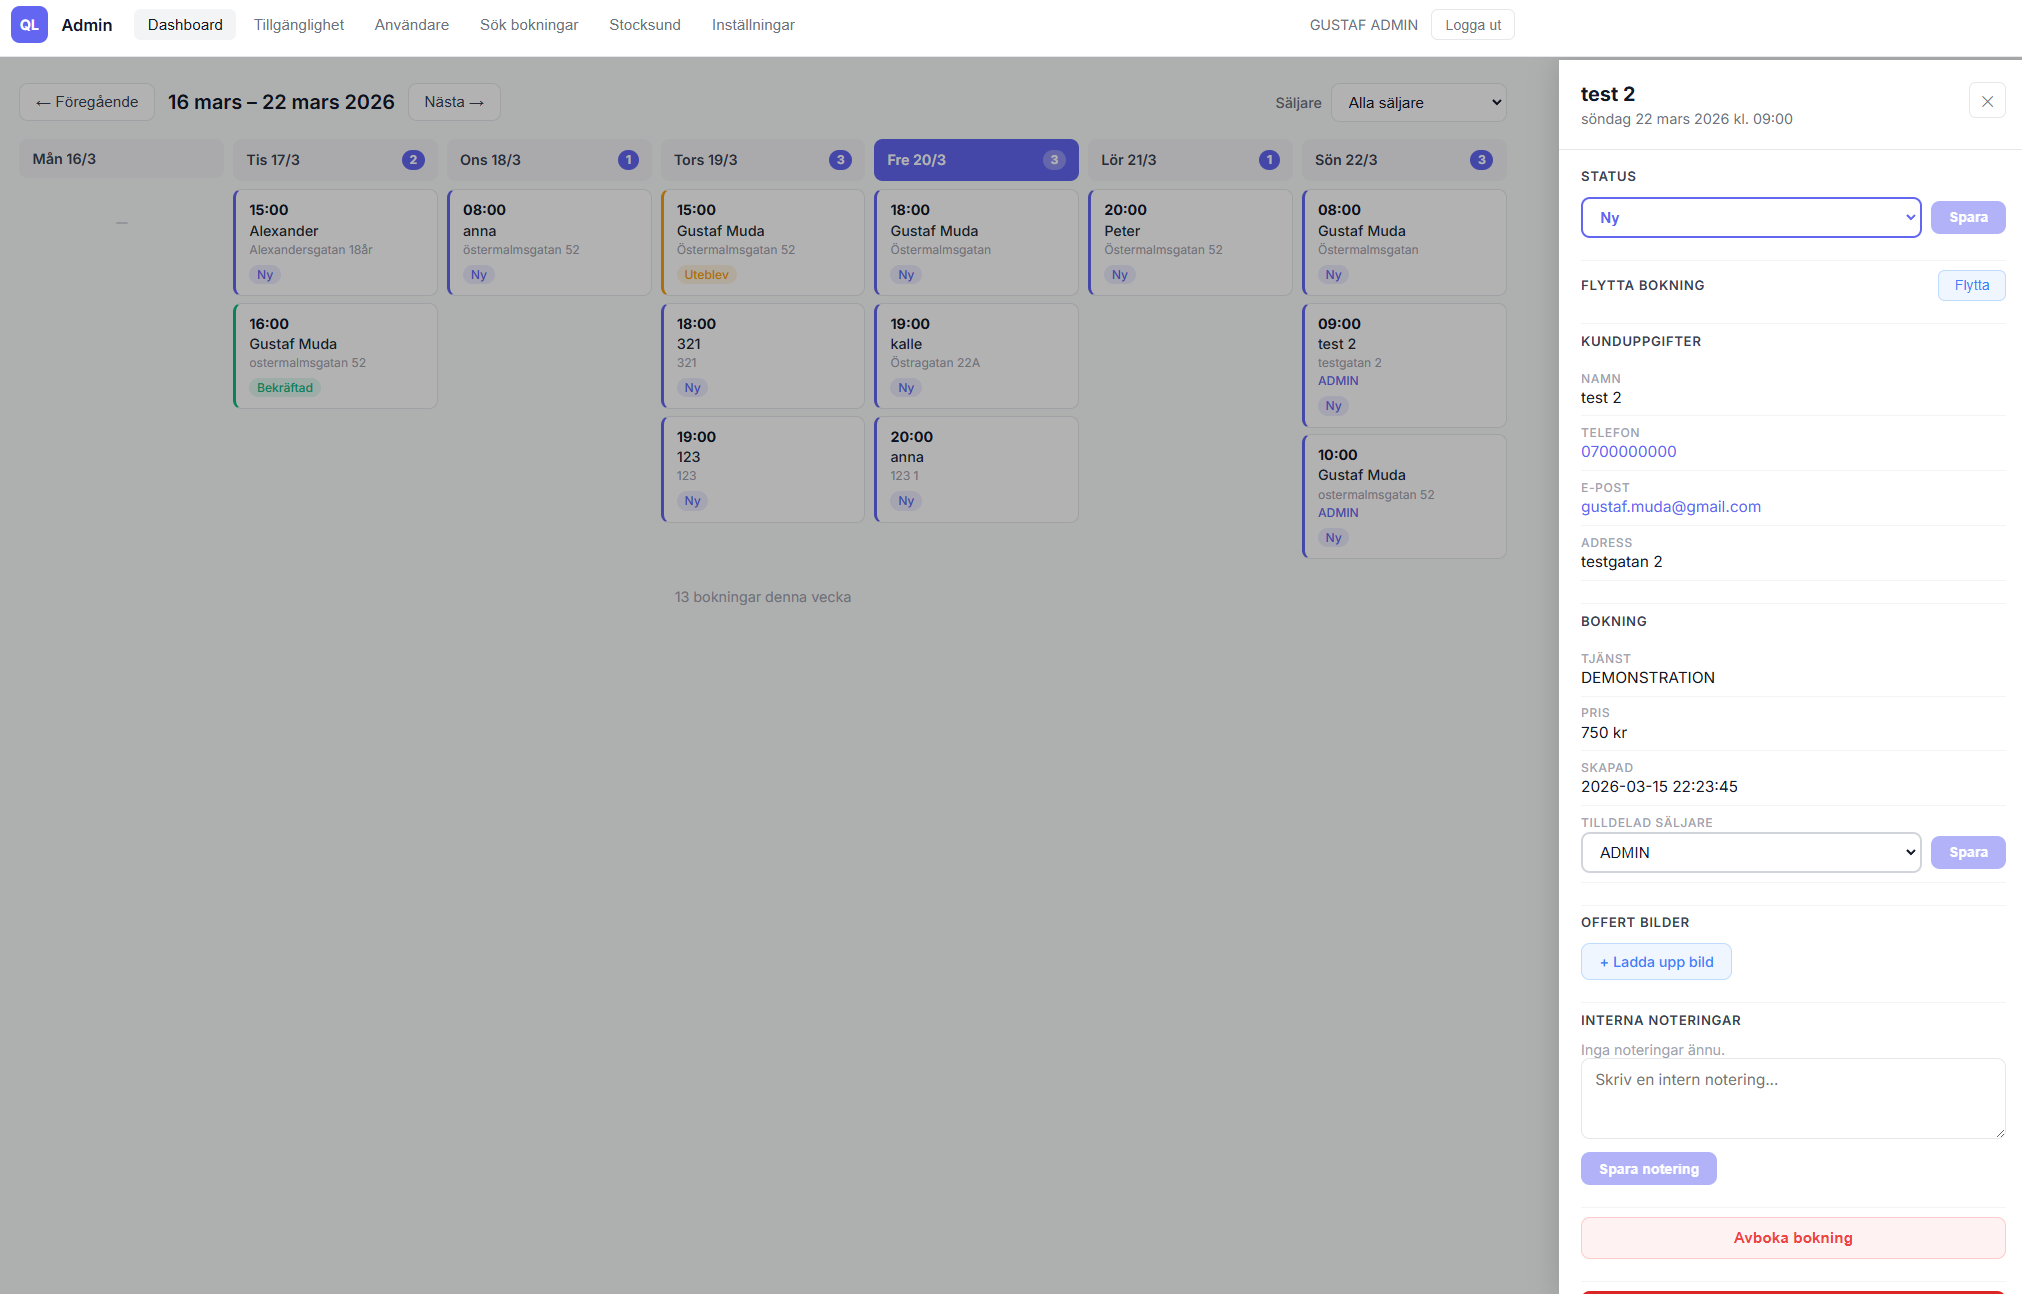Click the internal note text area
2022x1294 pixels.
1792,1098
